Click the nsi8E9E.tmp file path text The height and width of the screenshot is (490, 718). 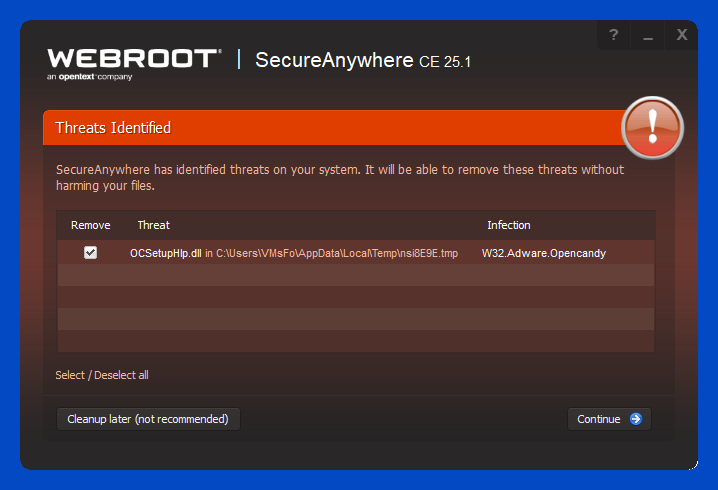tap(337, 253)
